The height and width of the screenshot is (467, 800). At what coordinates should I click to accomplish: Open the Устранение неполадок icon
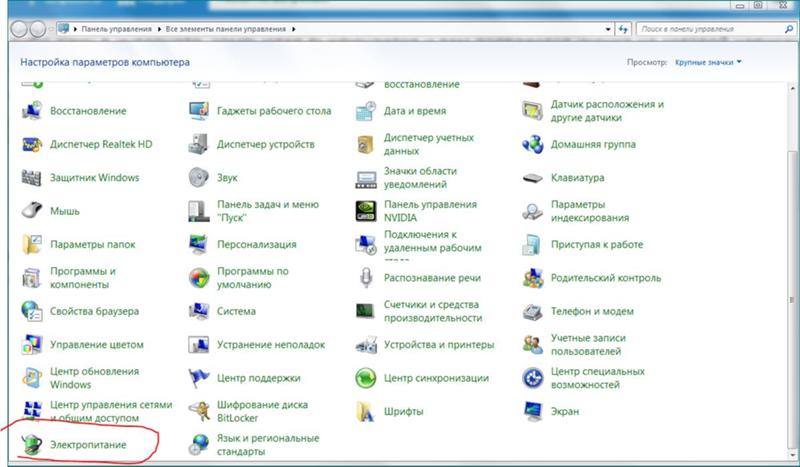click(198, 345)
